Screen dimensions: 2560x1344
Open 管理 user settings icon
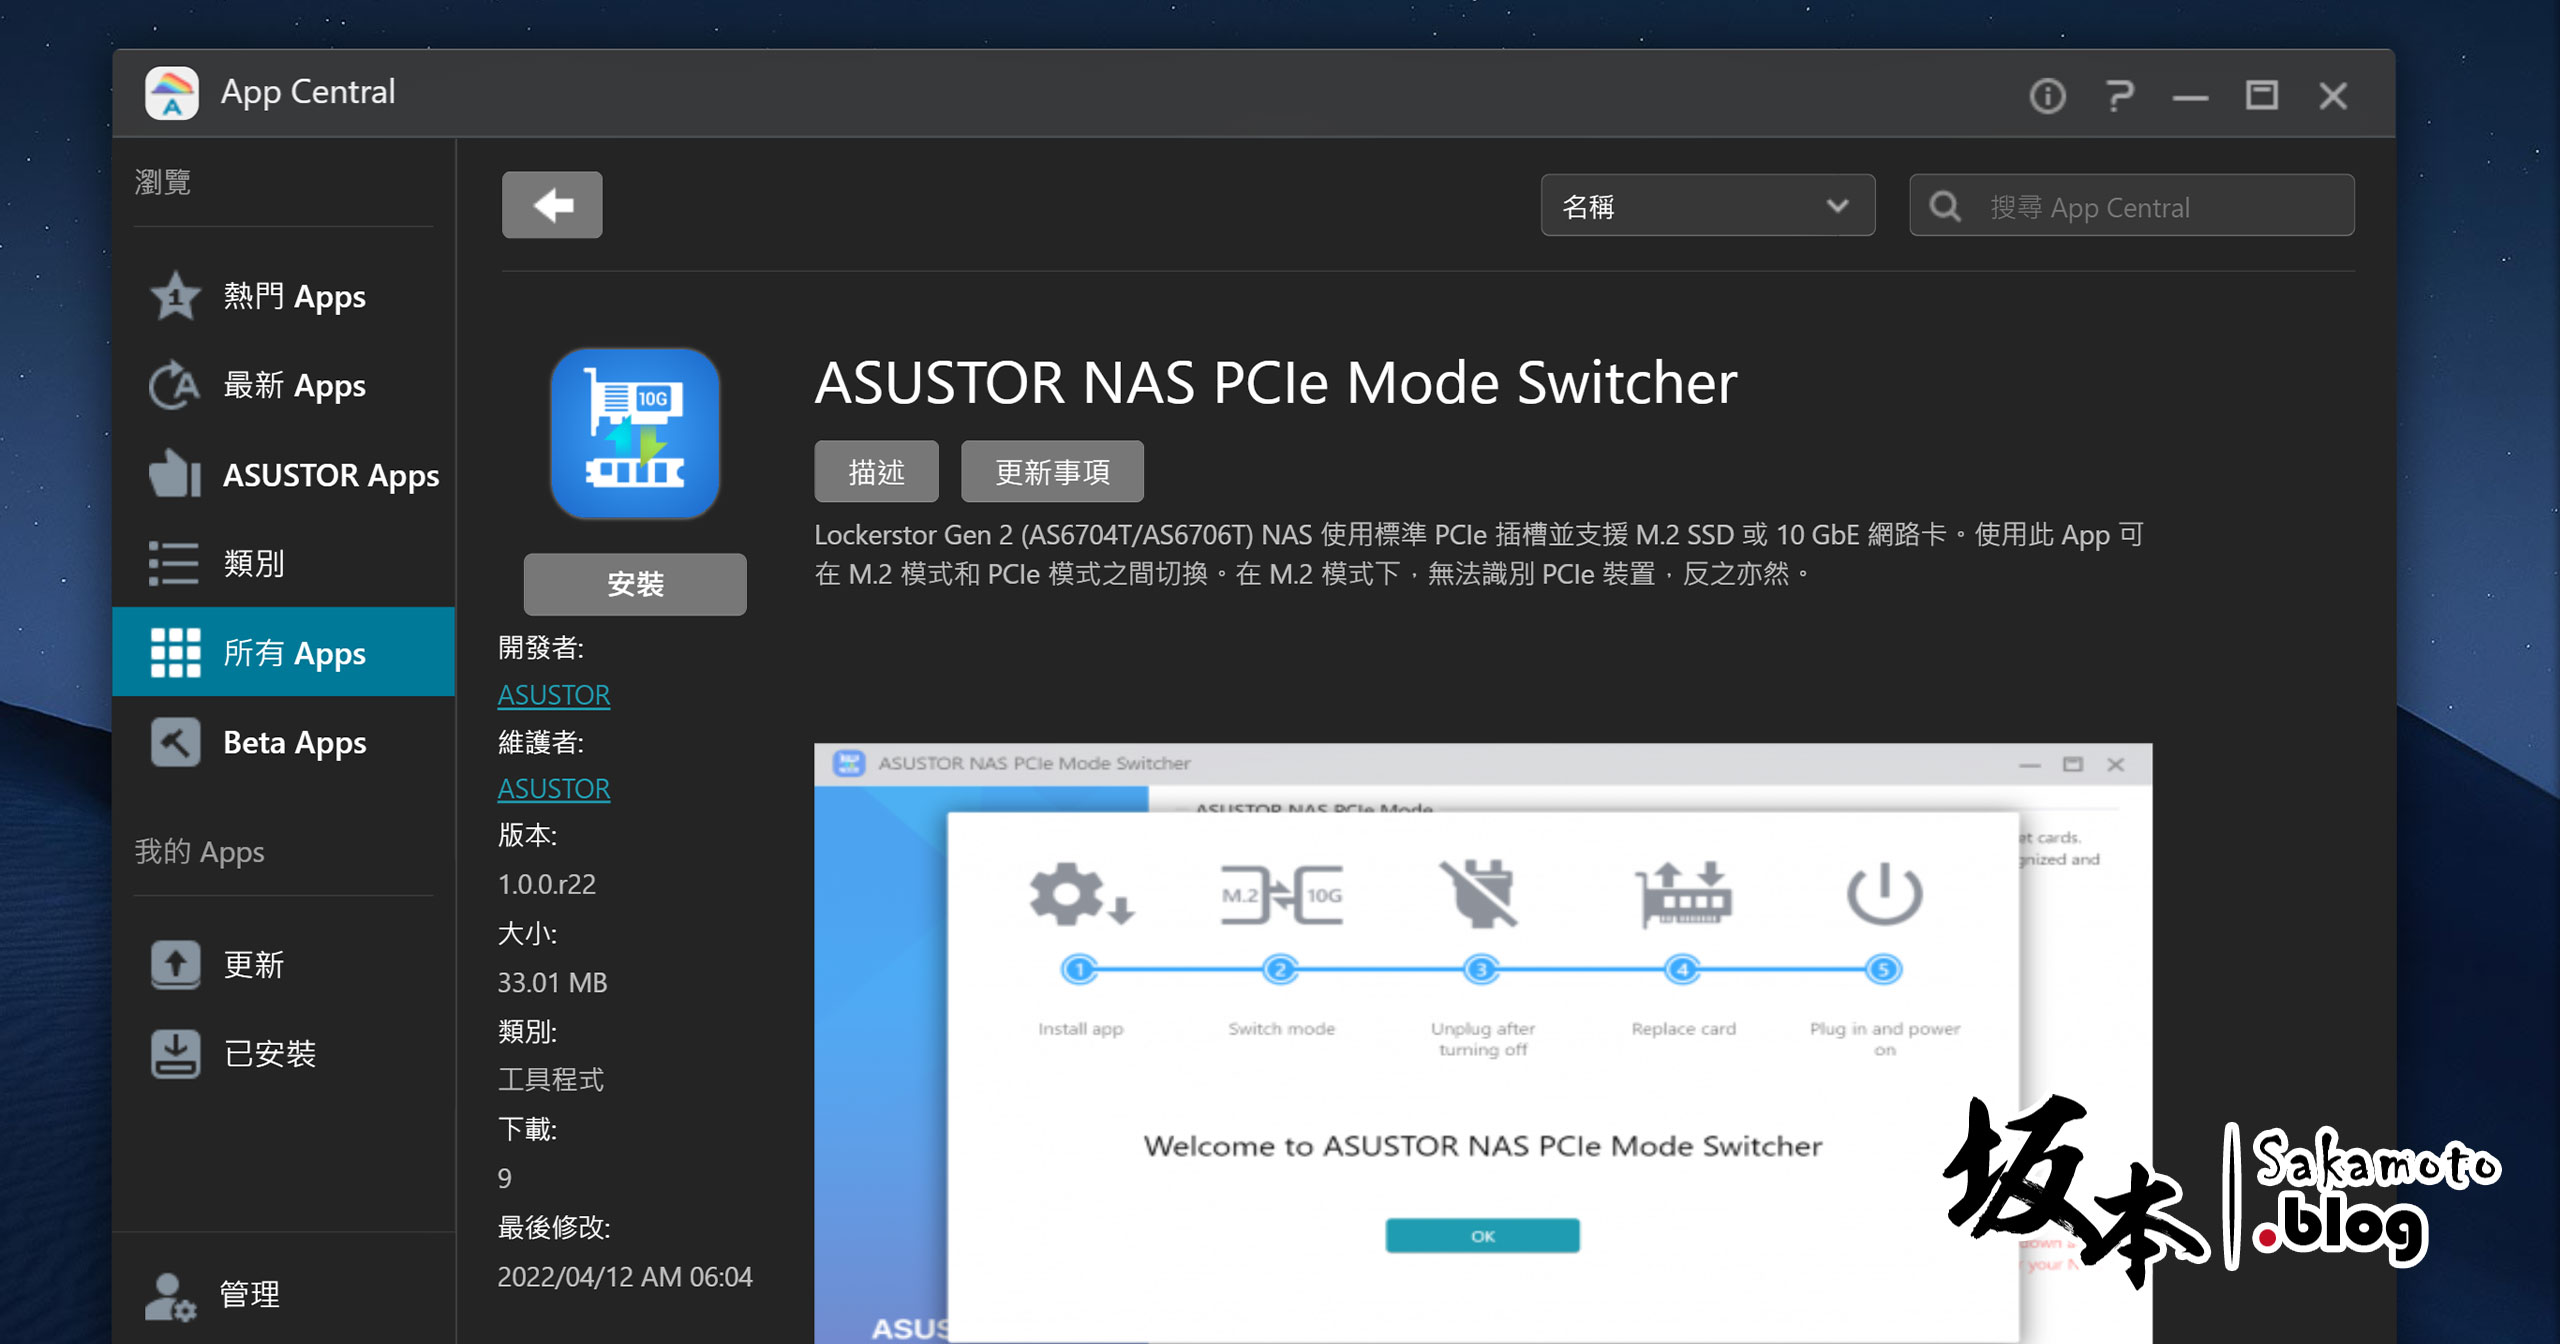tap(170, 1296)
